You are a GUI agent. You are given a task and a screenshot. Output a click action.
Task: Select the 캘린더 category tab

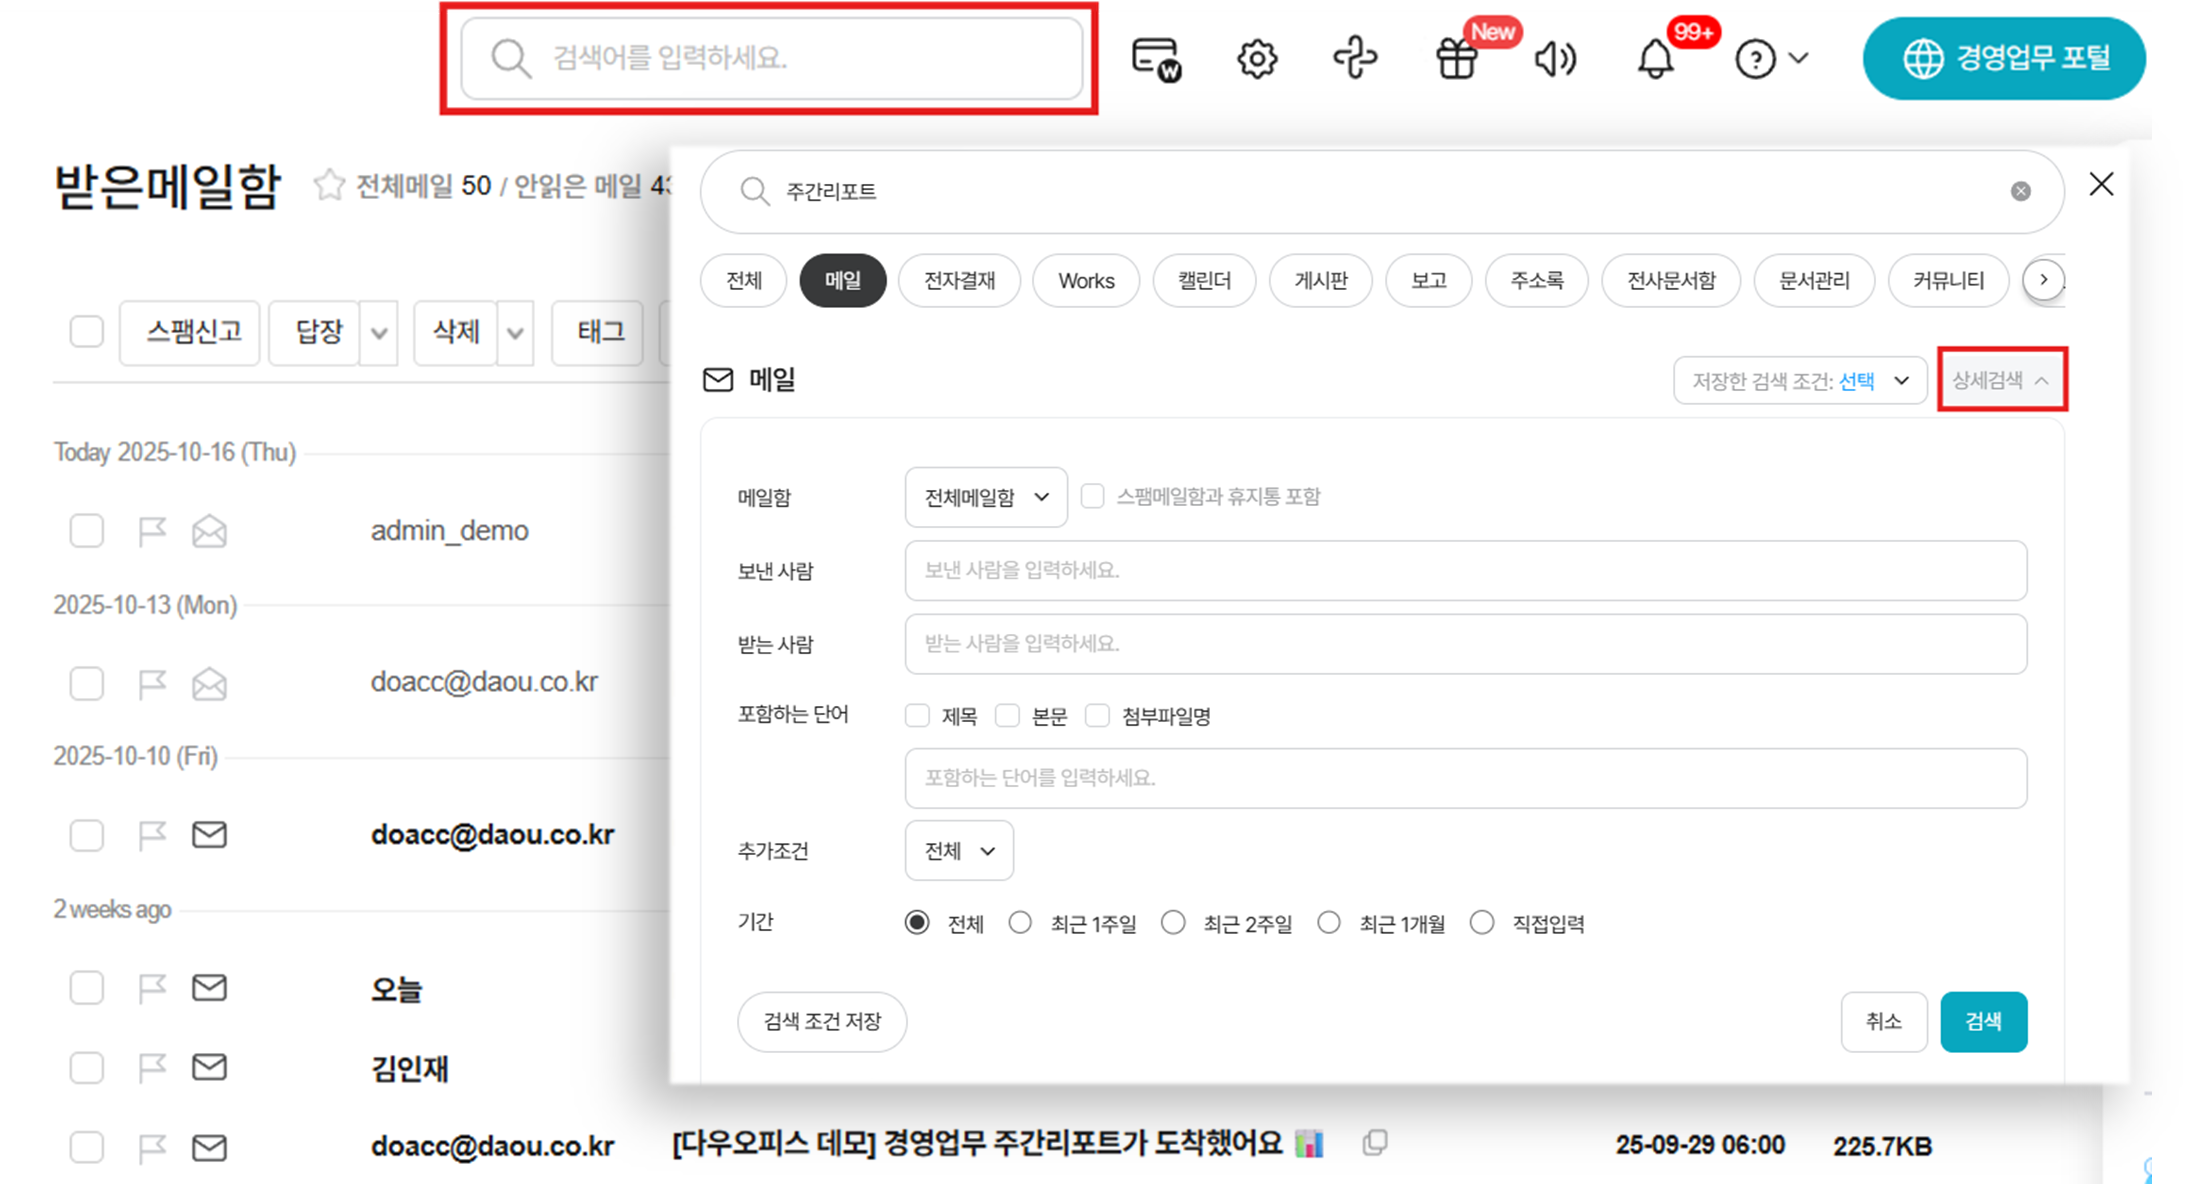tap(1204, 281)
